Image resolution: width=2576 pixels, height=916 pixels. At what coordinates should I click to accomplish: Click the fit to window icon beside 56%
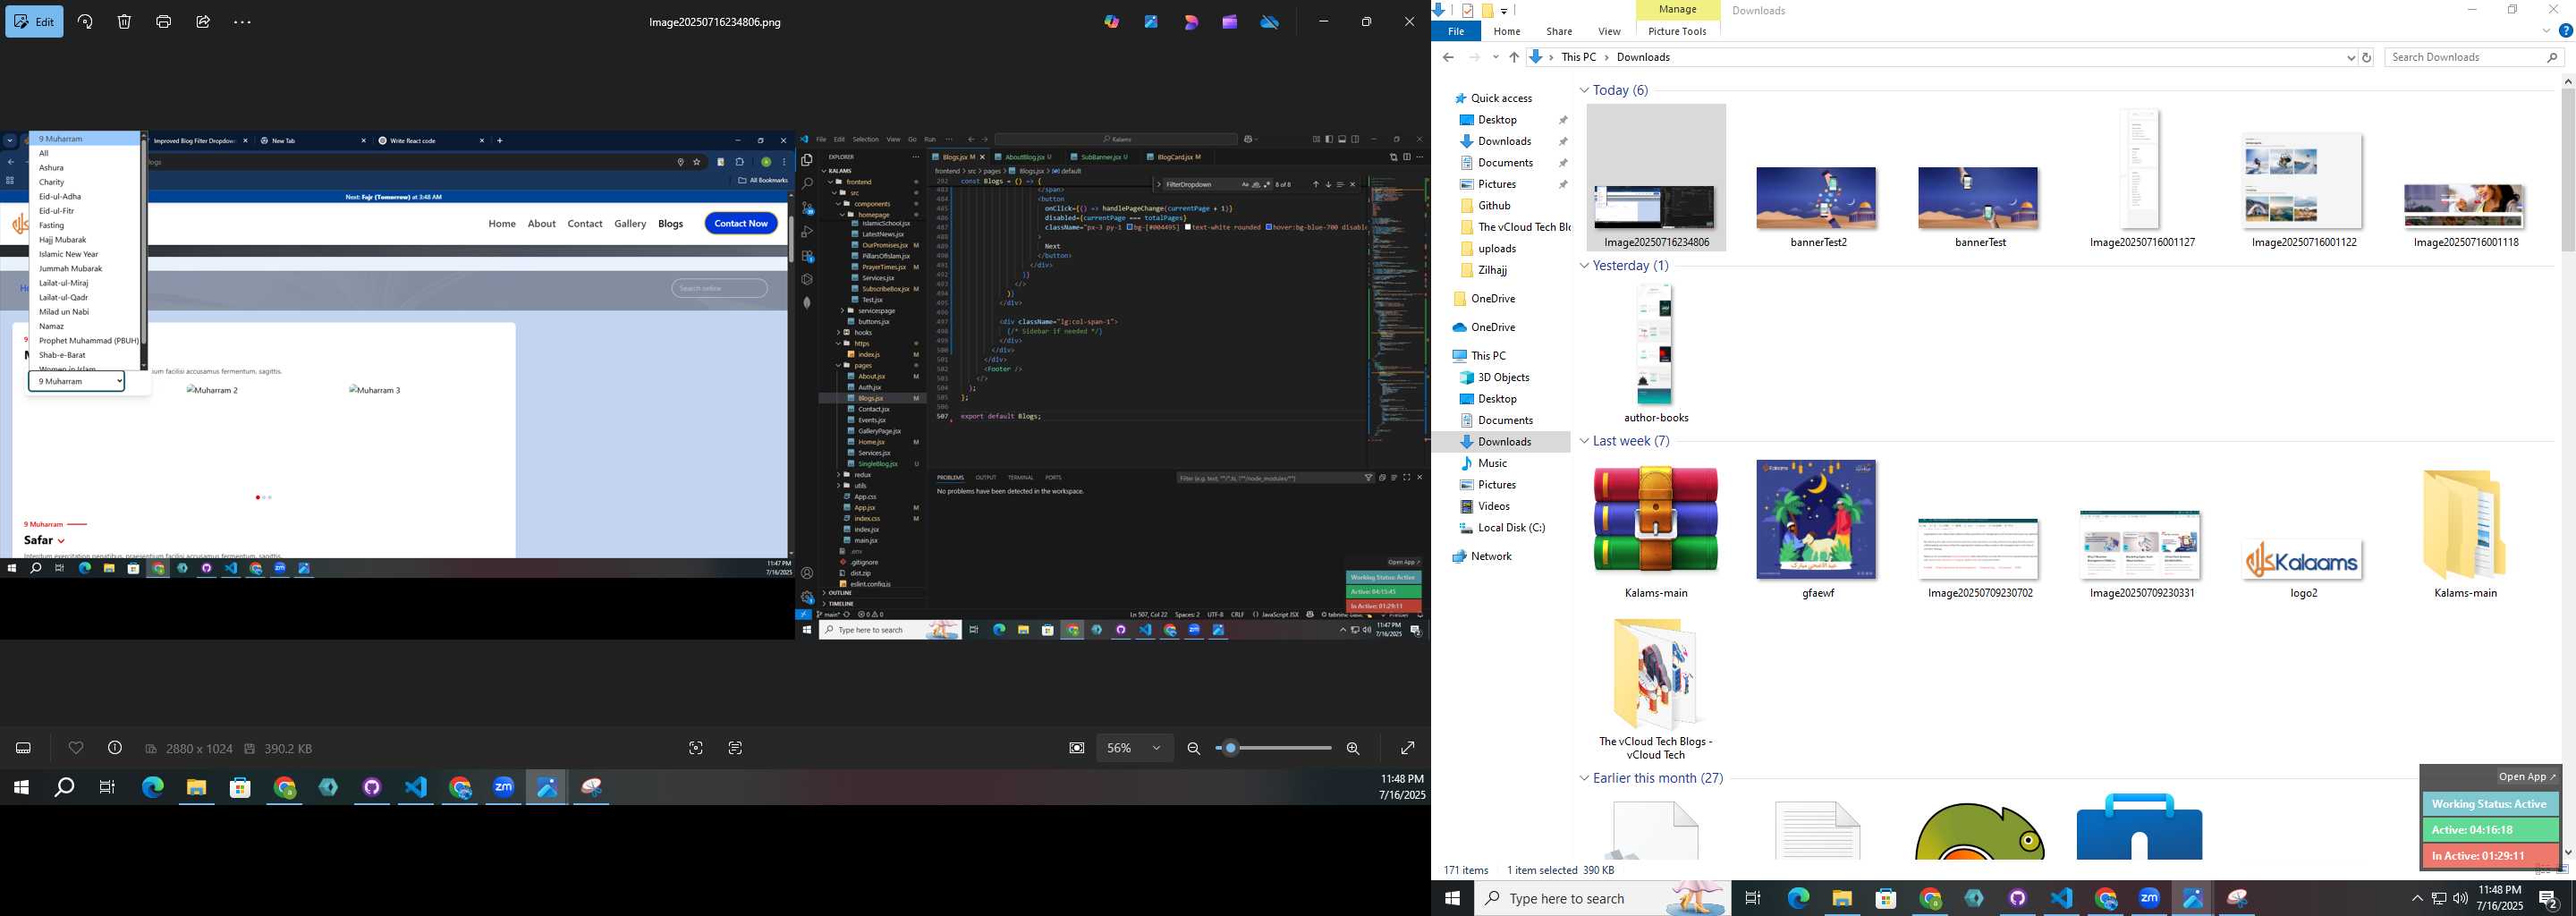pyautogui.click(x=1077, y=748)
